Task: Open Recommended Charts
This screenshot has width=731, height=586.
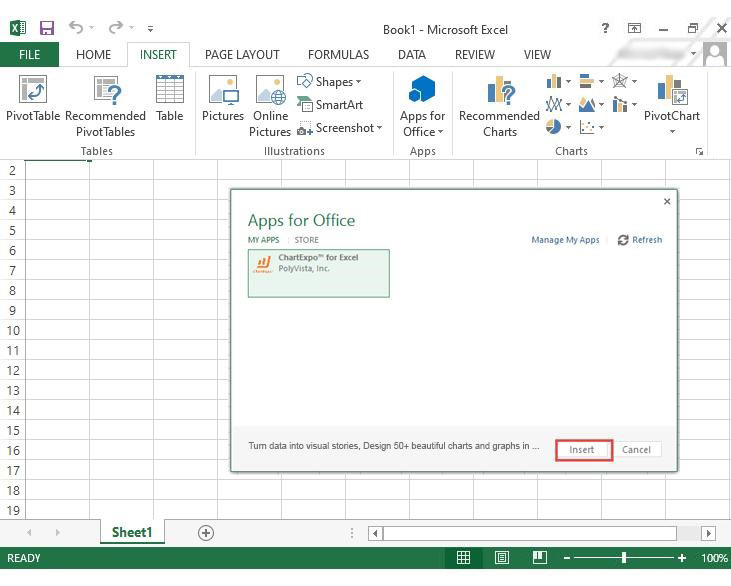Action: (x=499, y=106)
